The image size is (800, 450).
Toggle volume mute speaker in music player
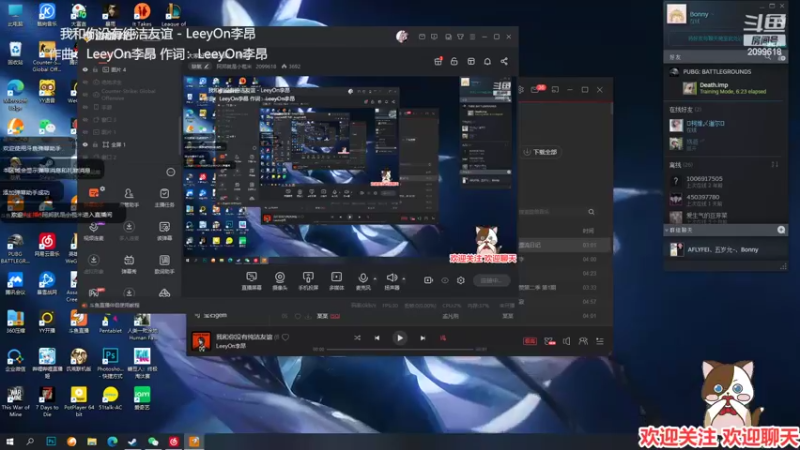[566, 341]
